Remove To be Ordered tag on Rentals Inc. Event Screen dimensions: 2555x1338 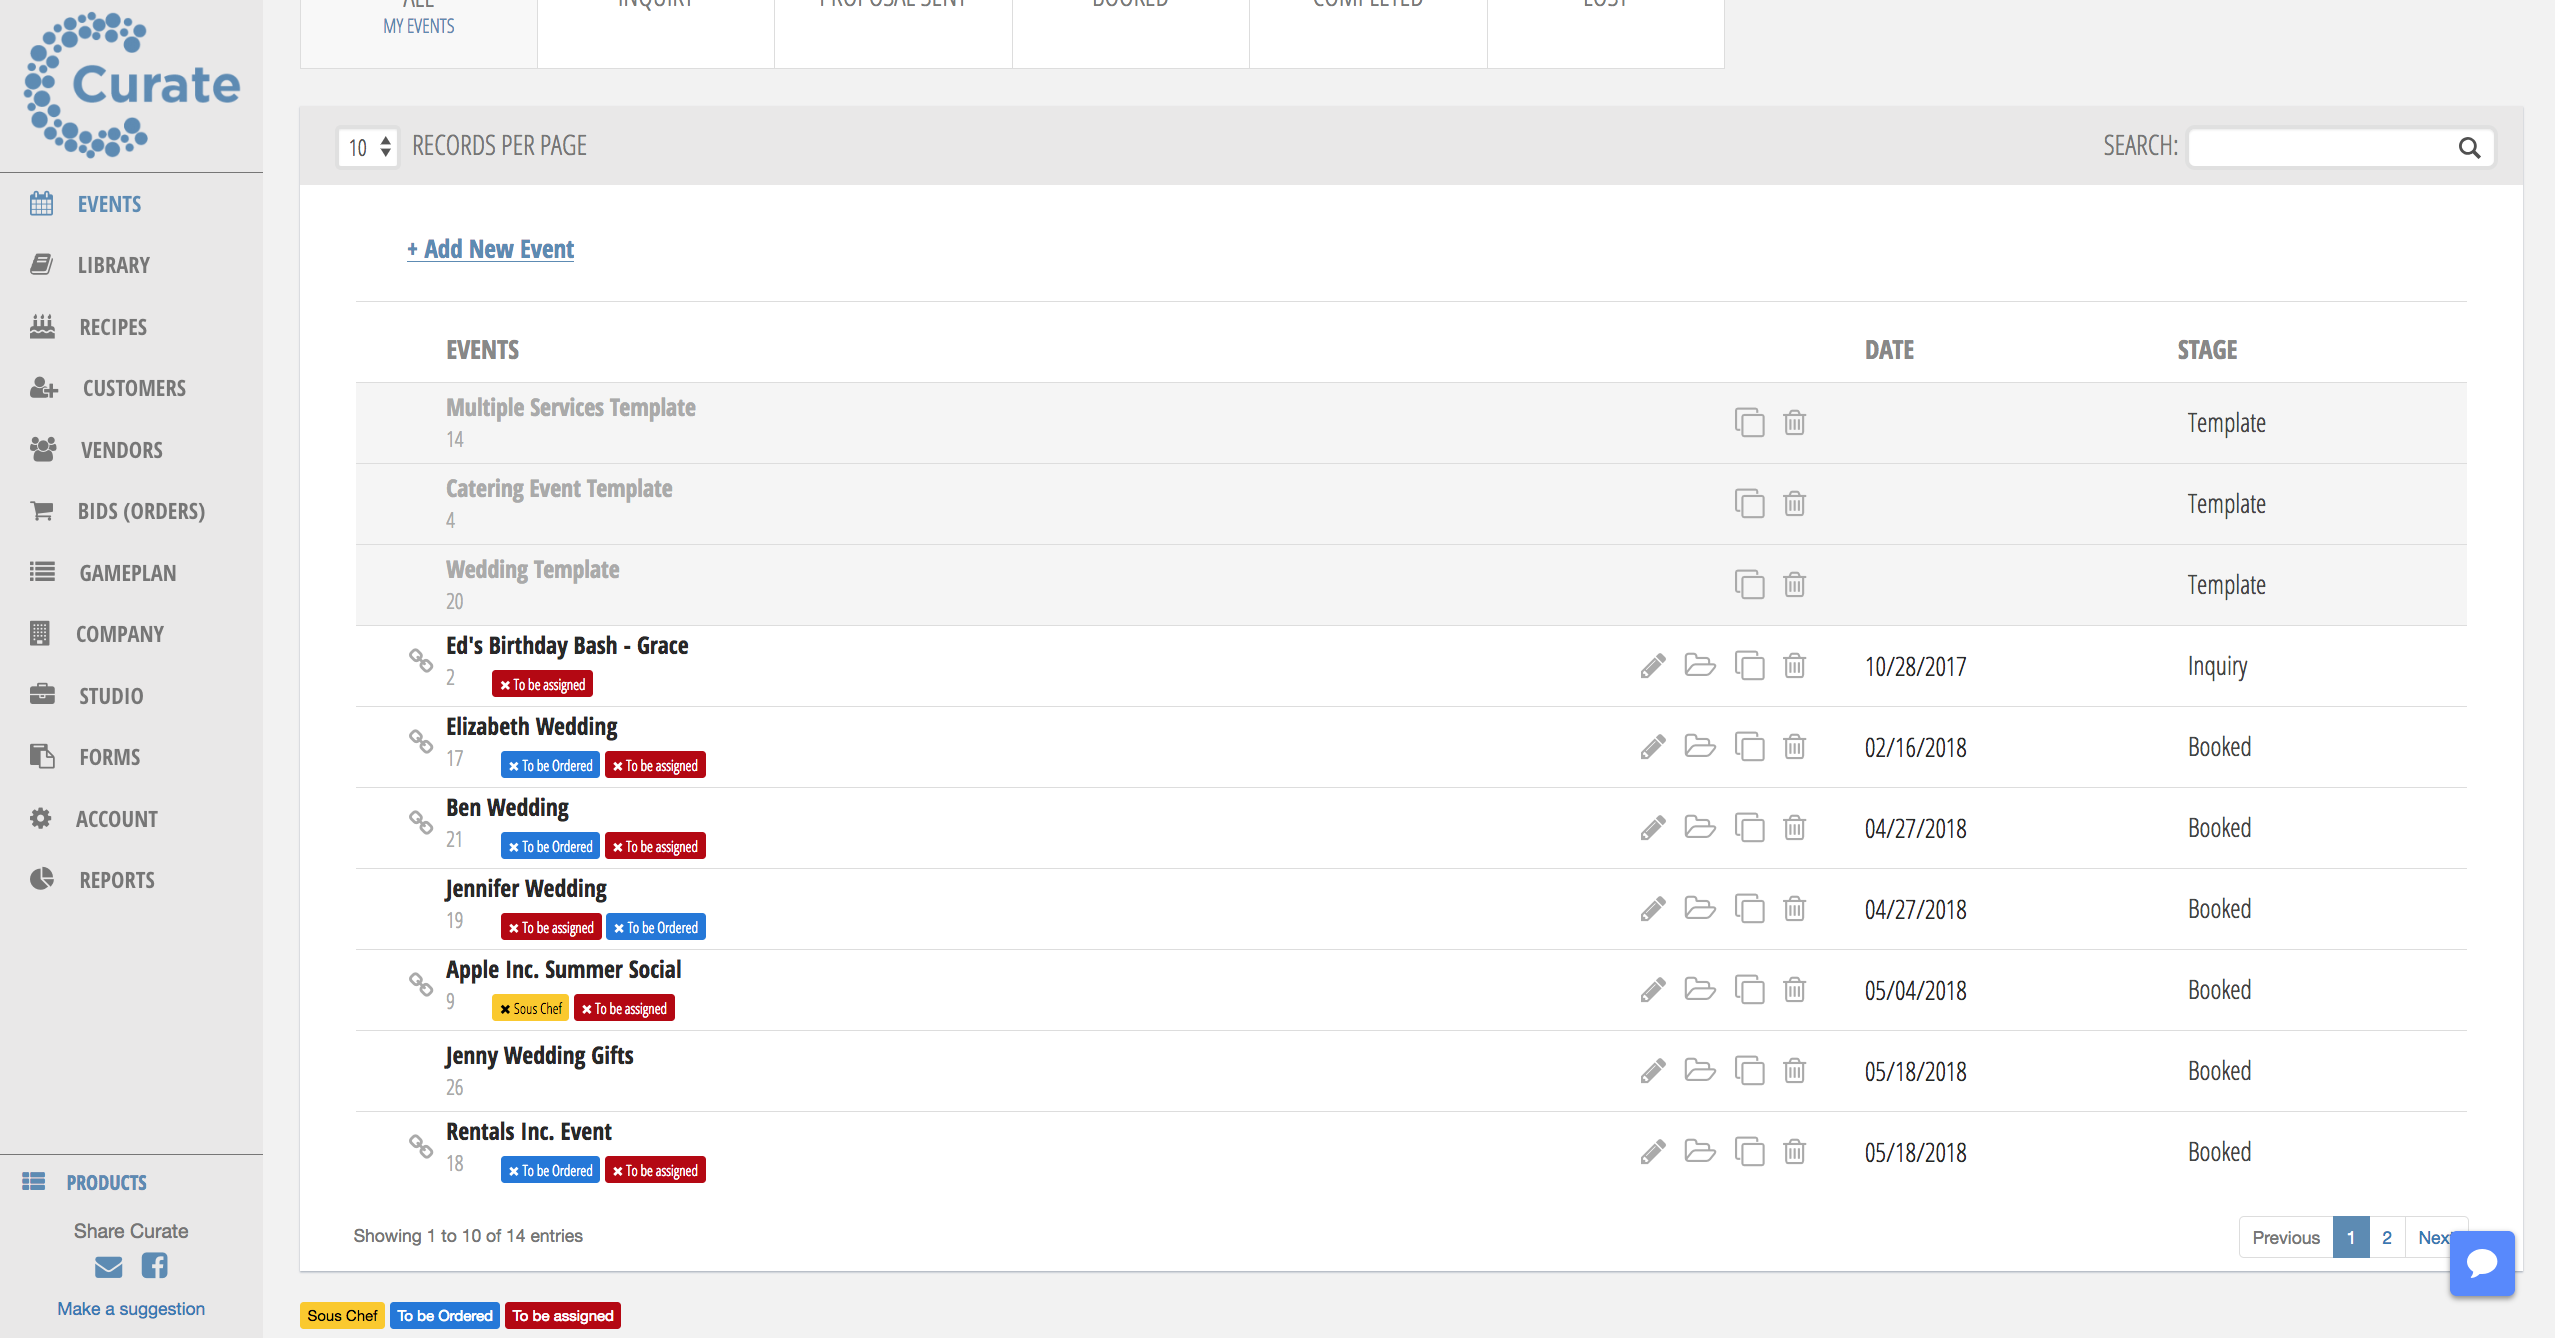click(513, 1171)
